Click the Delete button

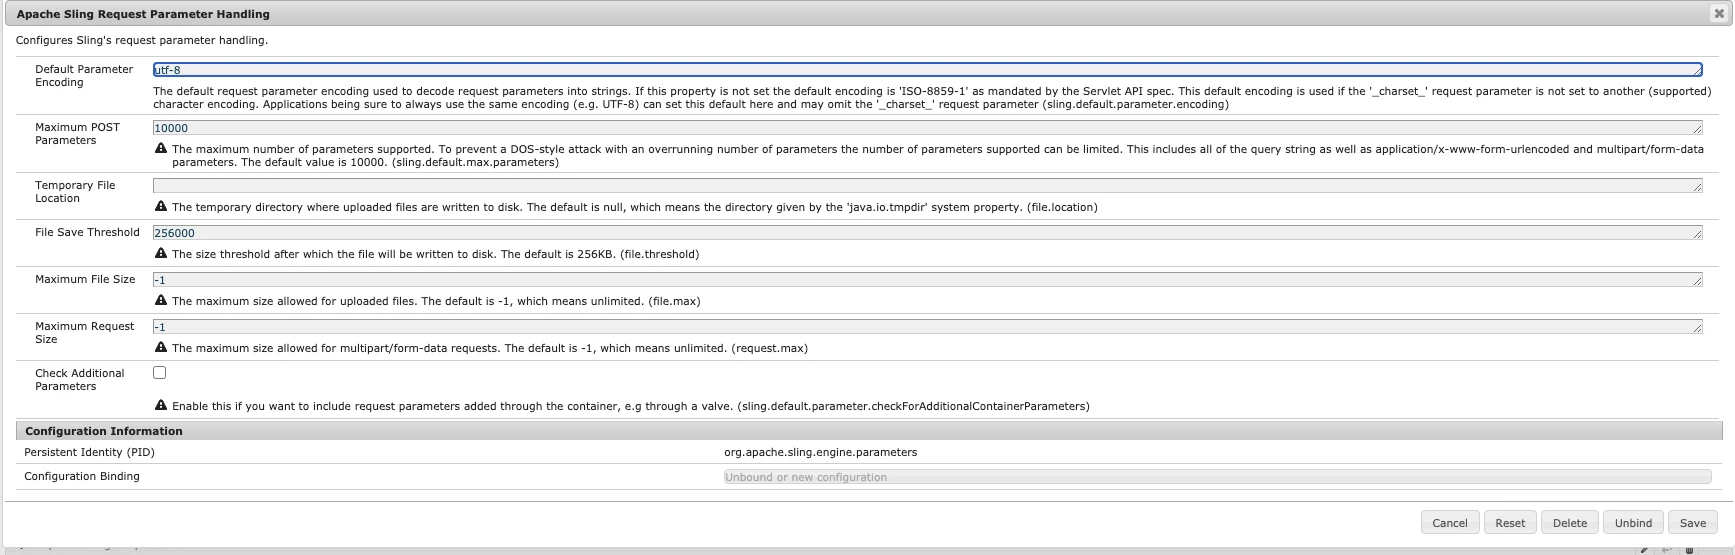(x=1570, y=523)
